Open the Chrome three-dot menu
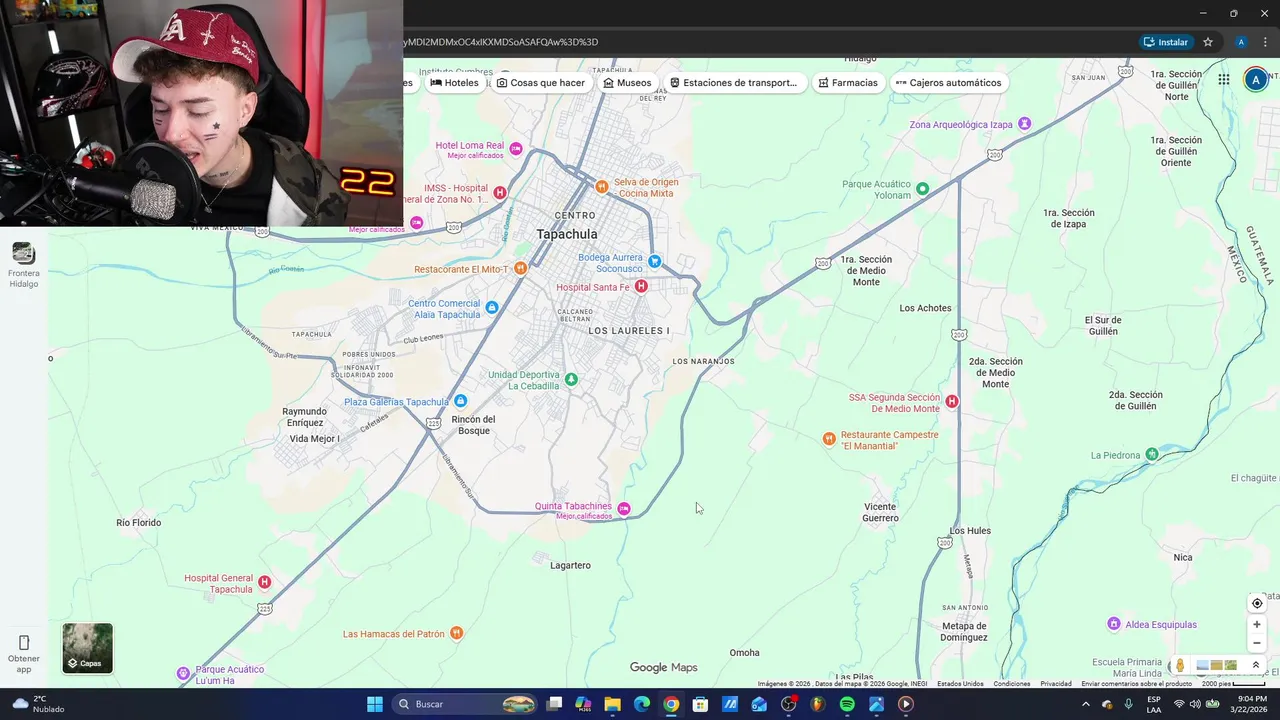 pos(1267,42)
